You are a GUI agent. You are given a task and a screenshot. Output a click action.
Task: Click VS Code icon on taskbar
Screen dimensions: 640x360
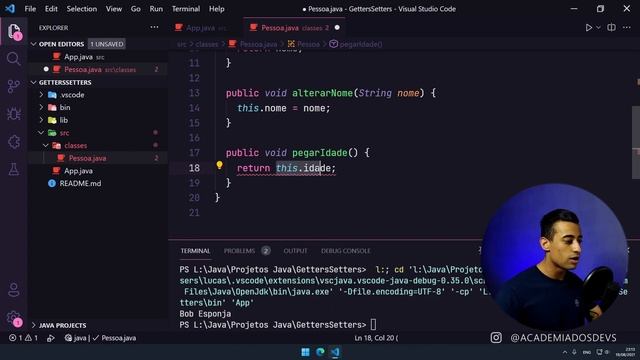tap(335, 352)
